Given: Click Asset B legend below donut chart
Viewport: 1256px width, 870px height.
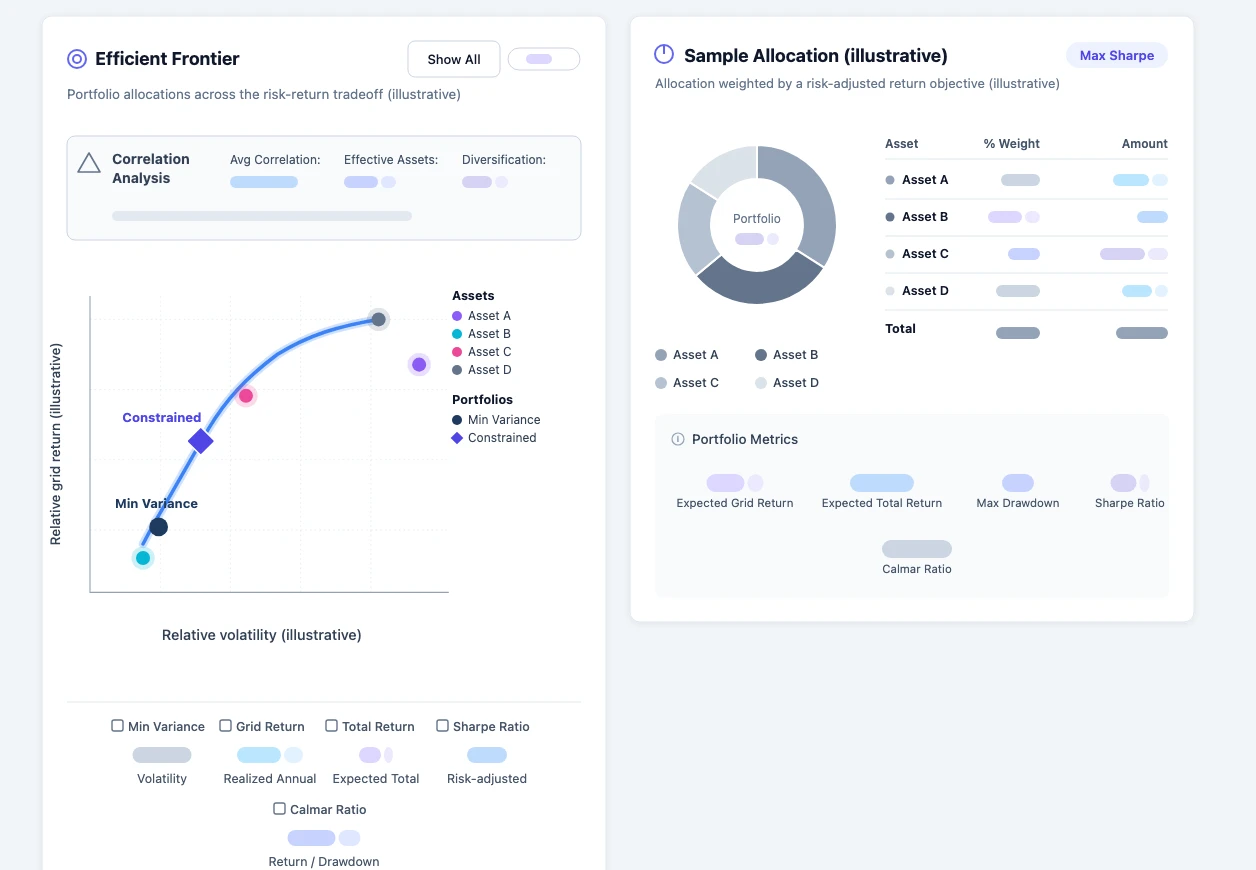Looking at the screenshot, I should [x=787, y=355].
